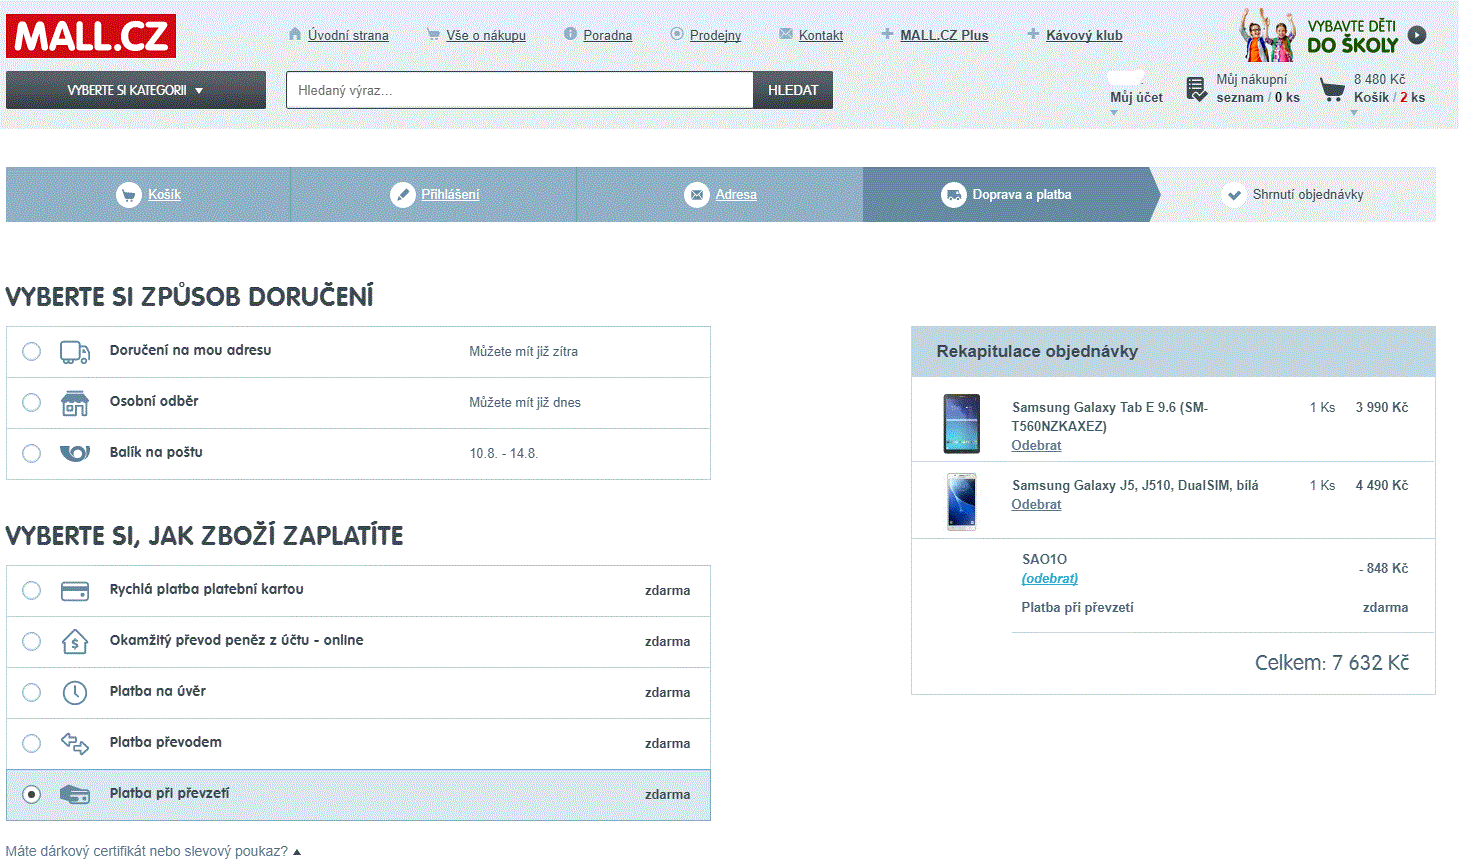Click wallet icon for Platba při převzetí
This screenshot has height=864, width=1459.
click(75, 794)
